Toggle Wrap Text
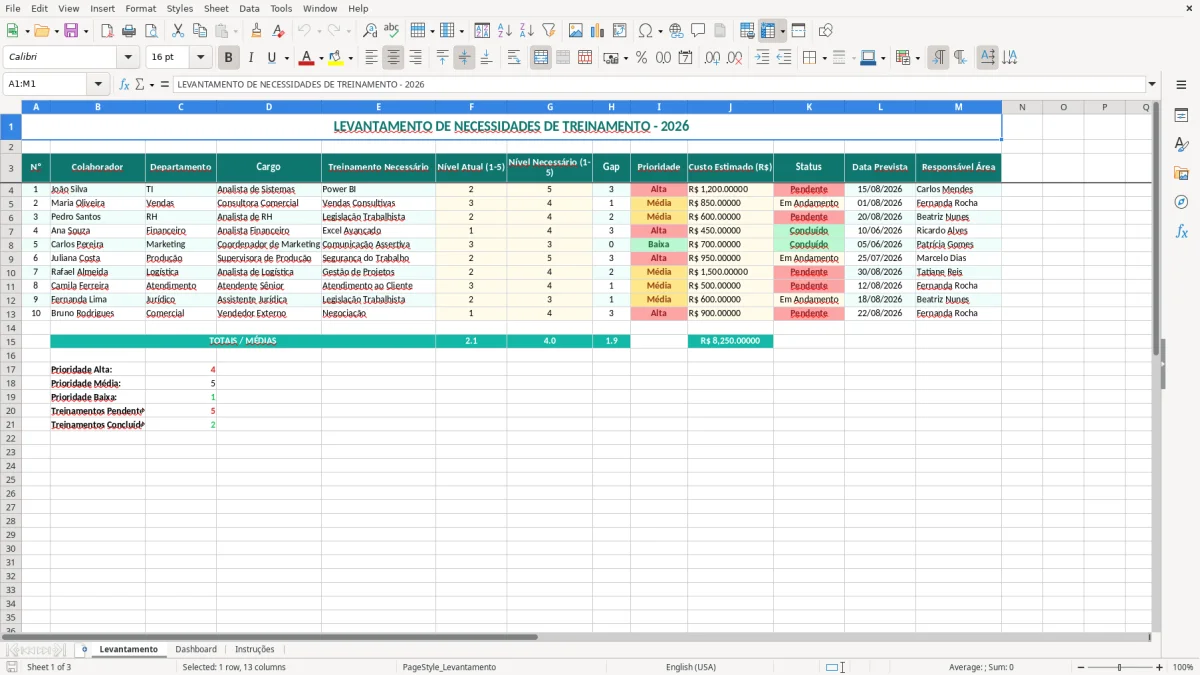 (x=514, y=58)
